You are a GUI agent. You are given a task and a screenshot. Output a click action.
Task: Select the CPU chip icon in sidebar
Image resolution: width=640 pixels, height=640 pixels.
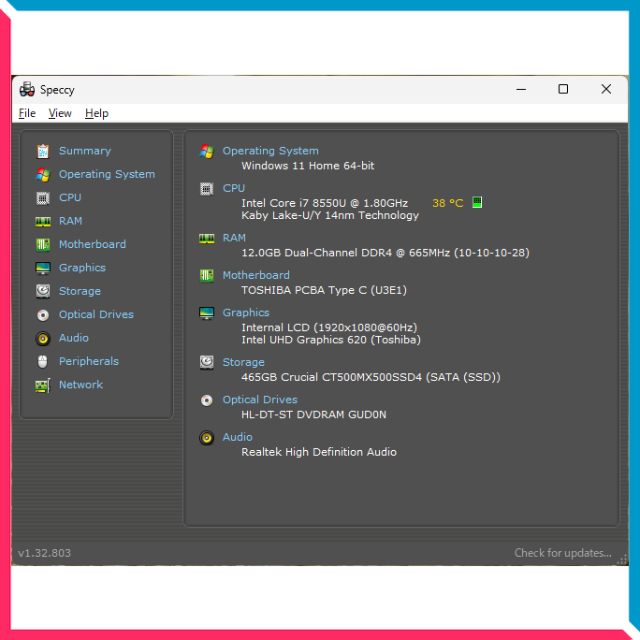(43, 198)
